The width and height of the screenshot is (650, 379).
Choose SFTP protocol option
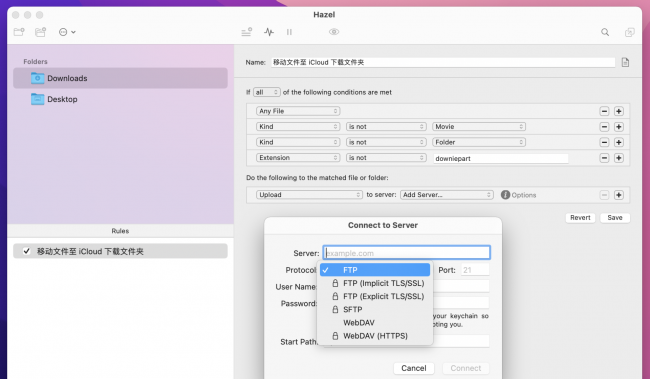coord(375,310)
